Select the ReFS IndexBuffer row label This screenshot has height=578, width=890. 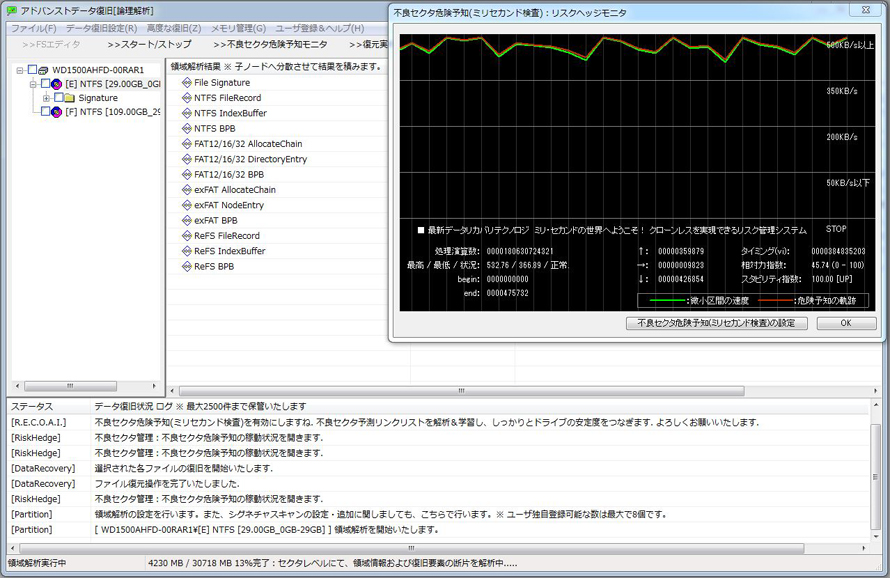click(229, 251)
